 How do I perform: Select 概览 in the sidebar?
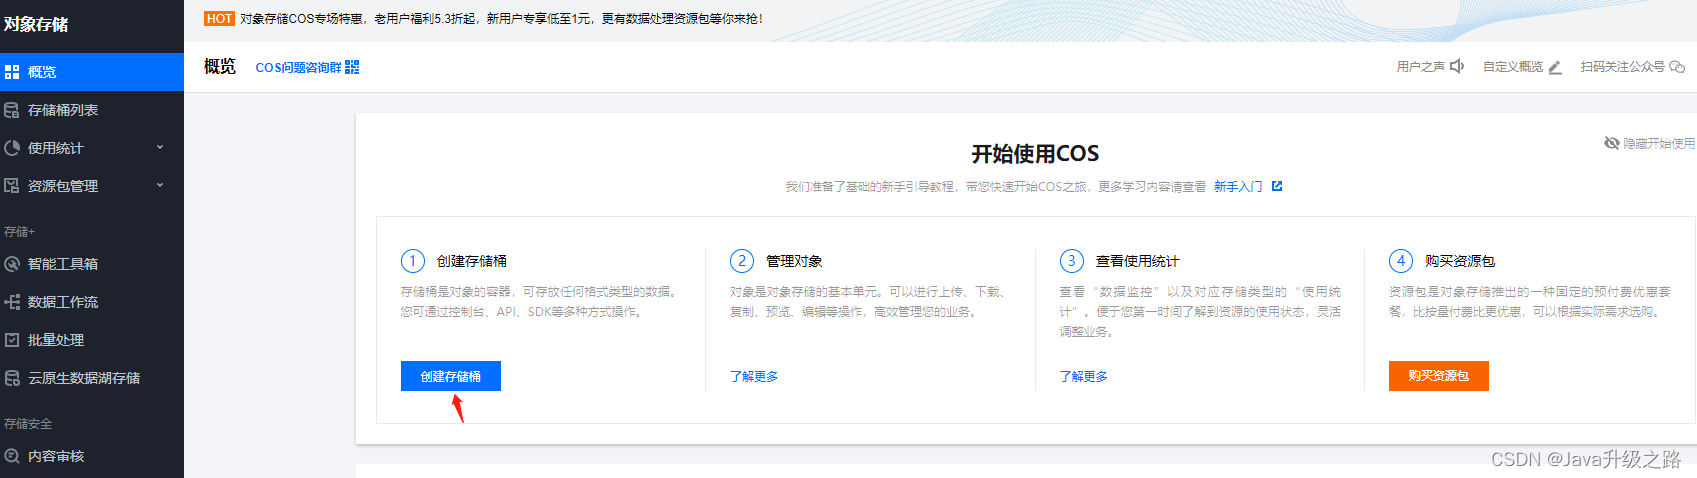92,72
